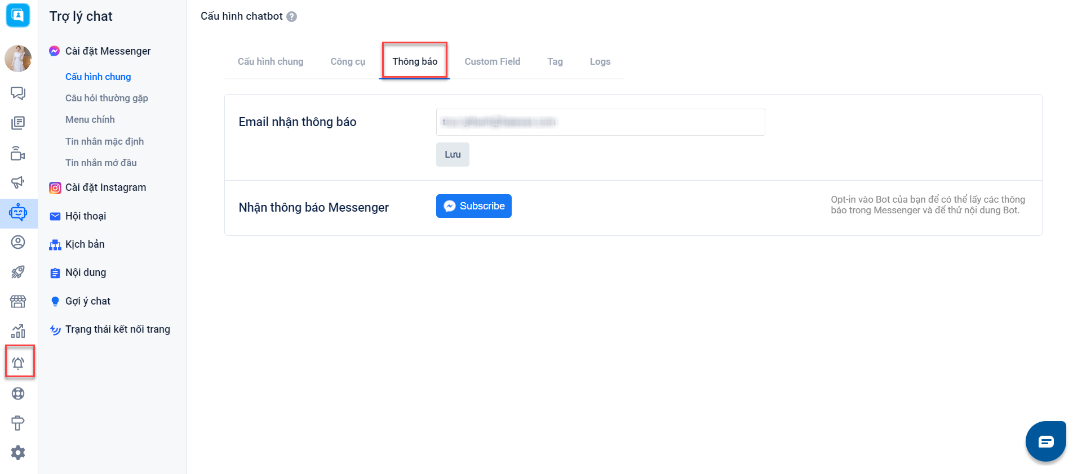Open the rocket icon in sidebar
This screenshot has width=1073, height=474.
(x=18, y=272)
